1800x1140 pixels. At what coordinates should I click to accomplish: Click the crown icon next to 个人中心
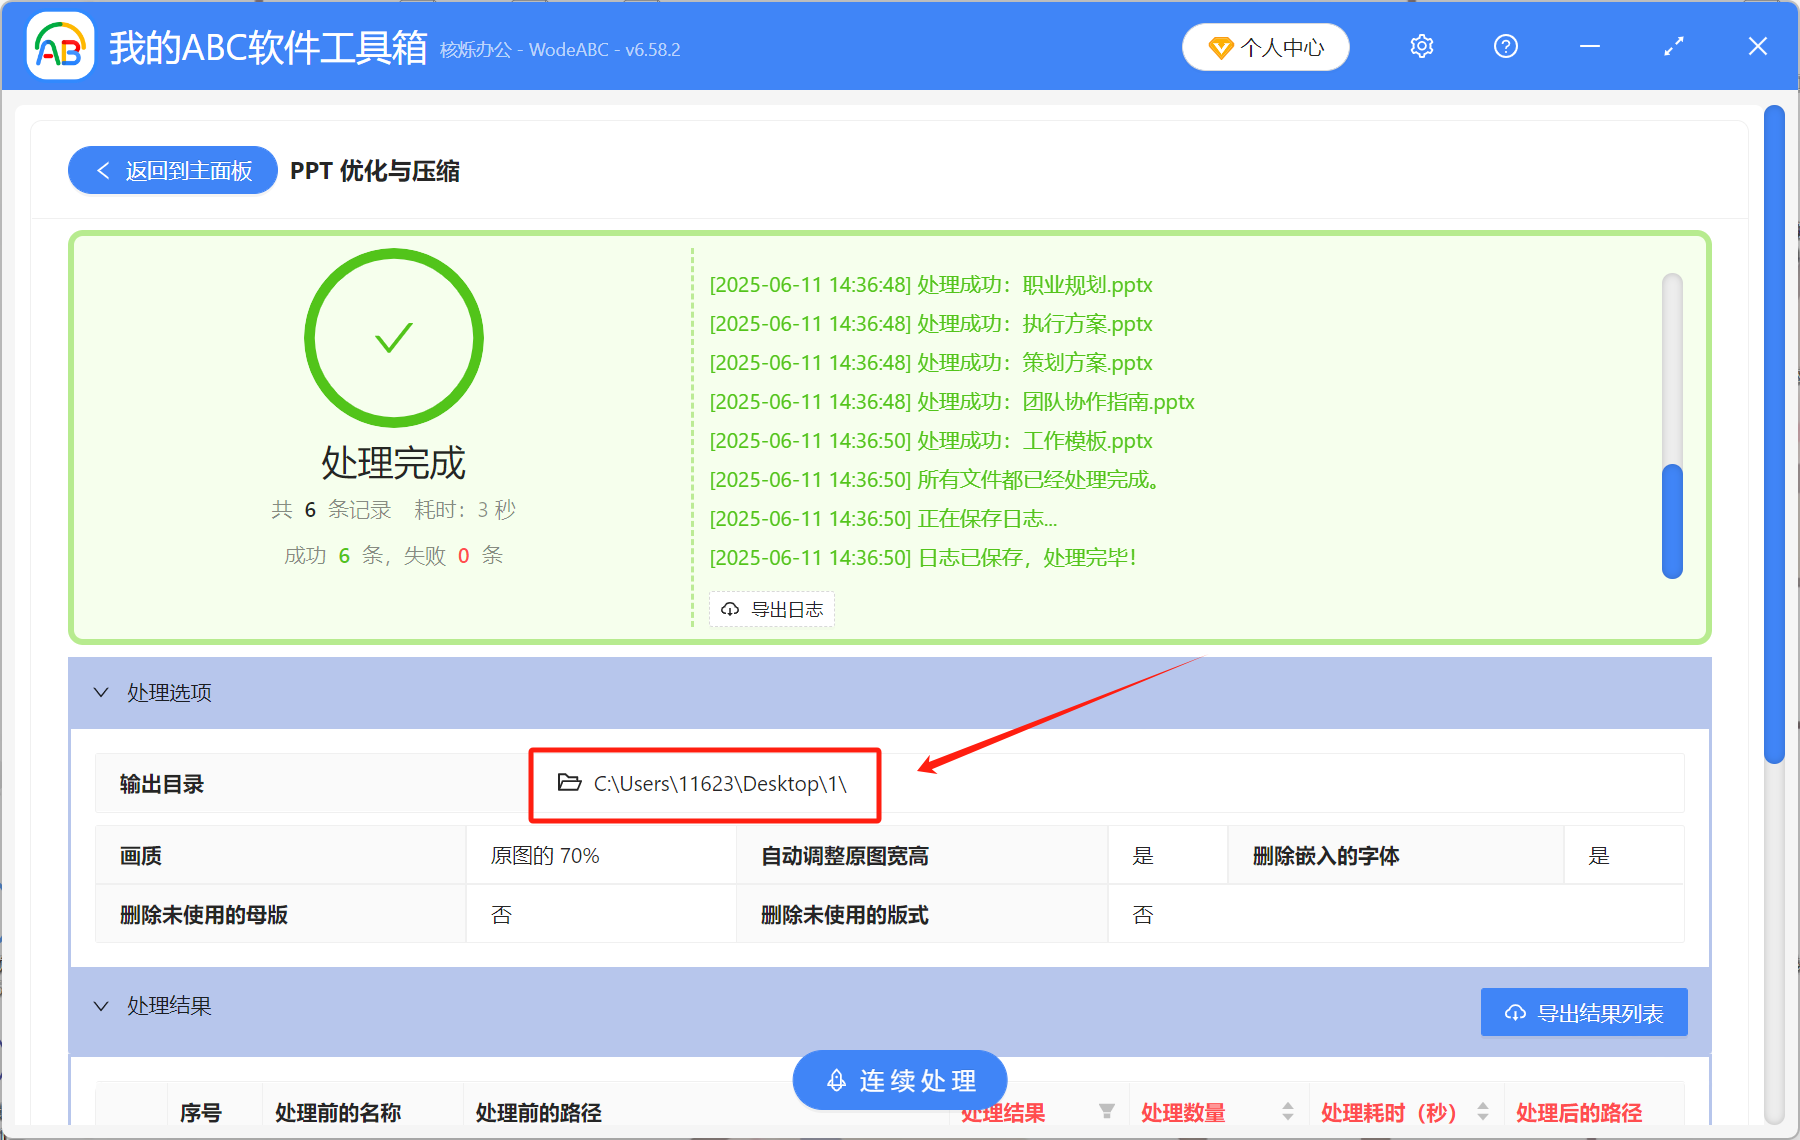[x=1220, y=46]
